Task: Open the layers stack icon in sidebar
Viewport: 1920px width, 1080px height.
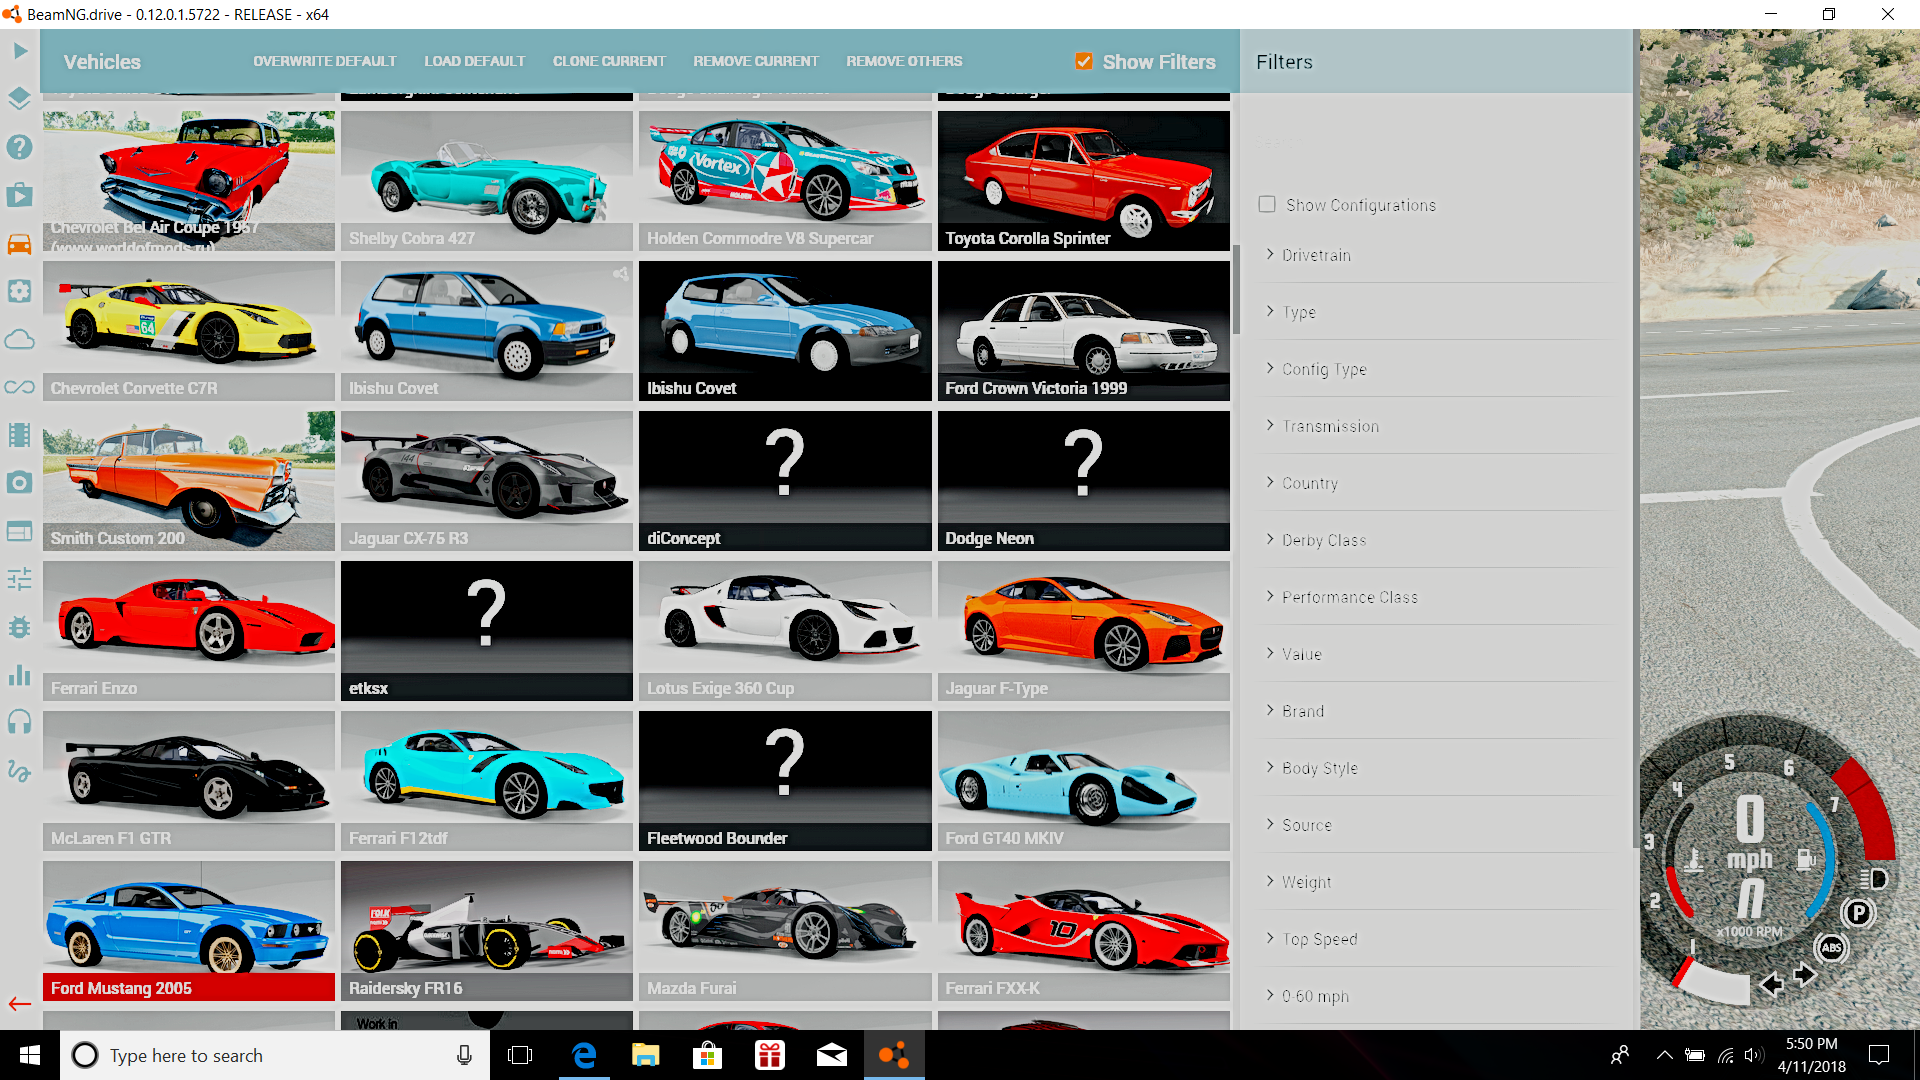Action: [20, 98]
